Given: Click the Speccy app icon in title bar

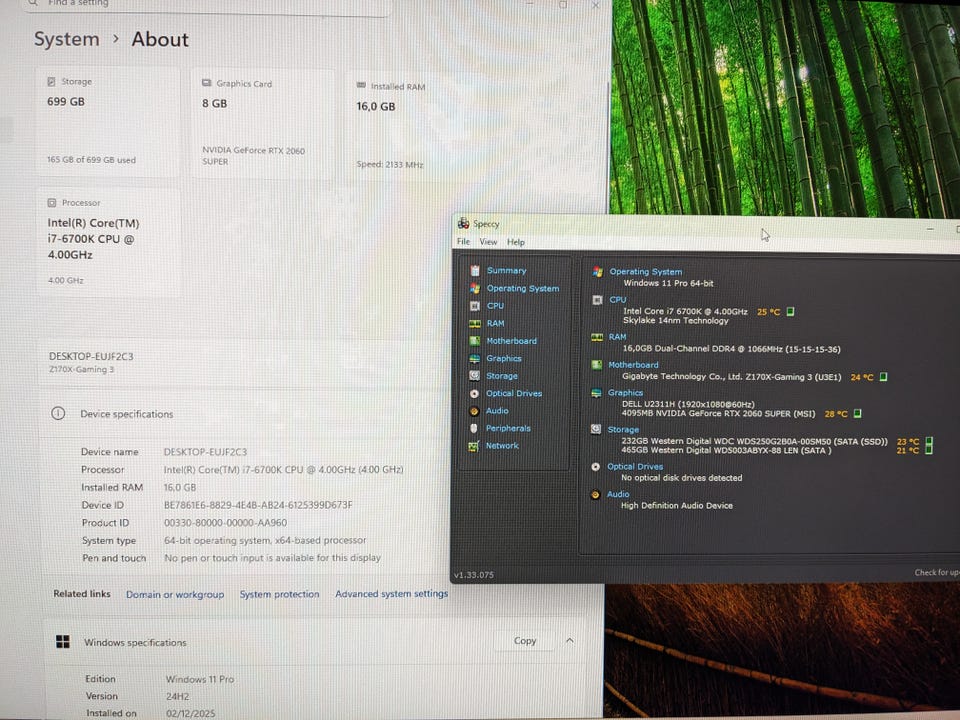Looking at the screenshot, I should coord(463,223).
